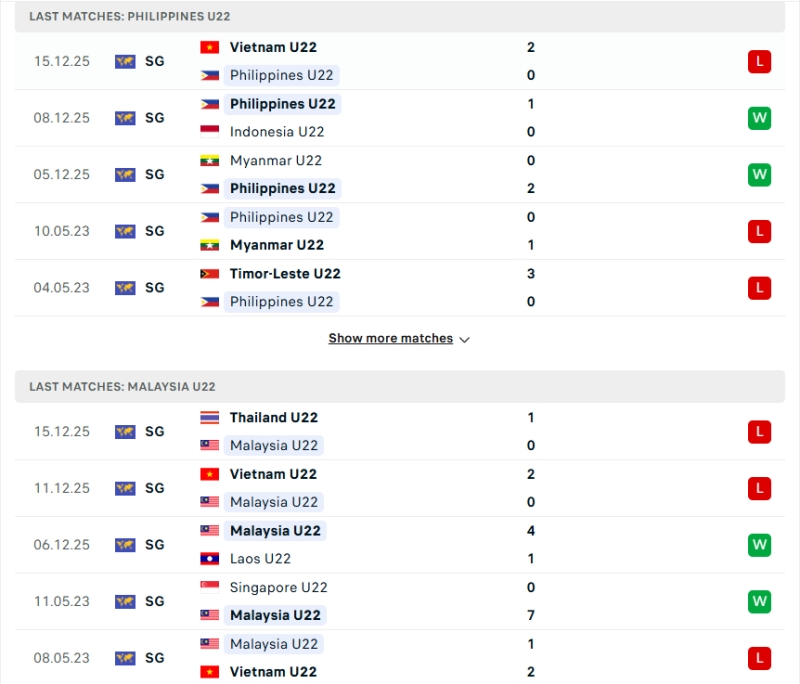800x684 pixels.
Task: Click the L badge for 08.05.23 Malaysia match
Action: click(x=759, y=658)
